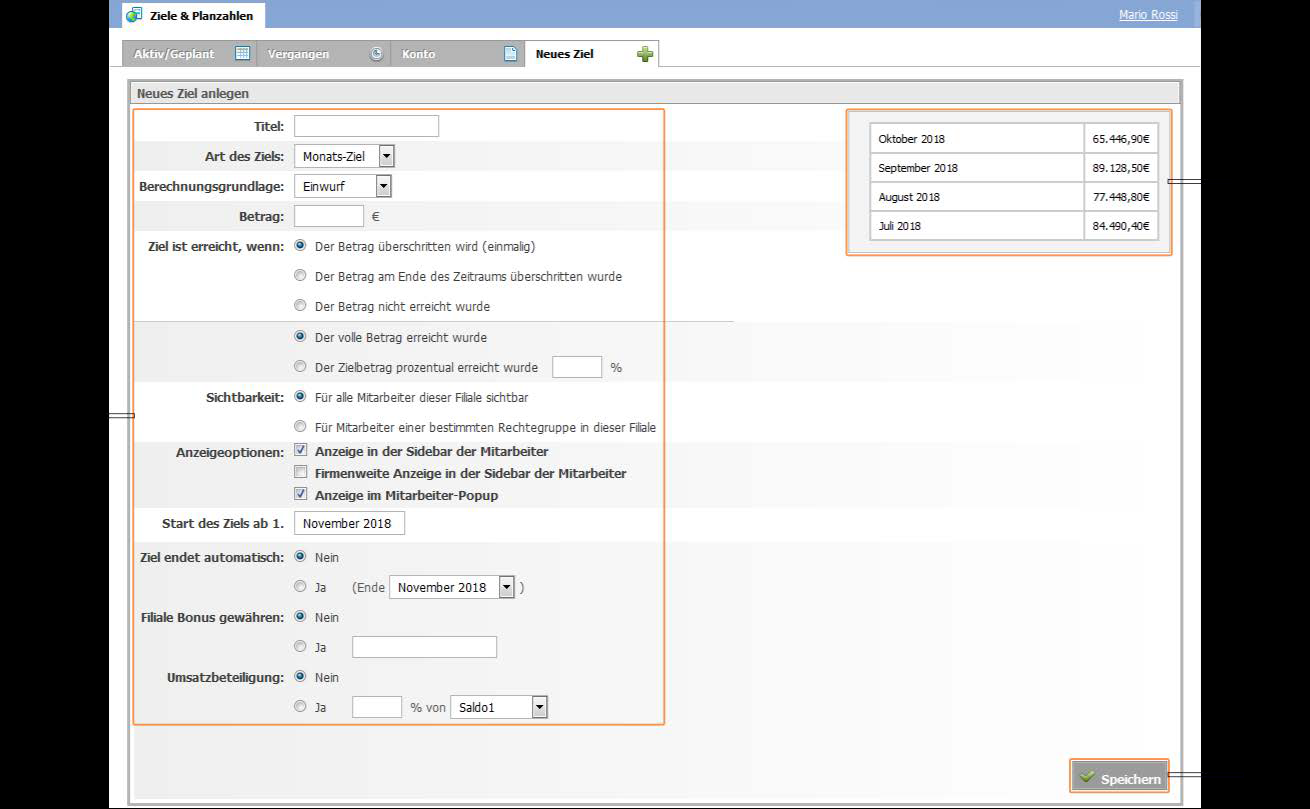Click into the Titel input field

366,126
